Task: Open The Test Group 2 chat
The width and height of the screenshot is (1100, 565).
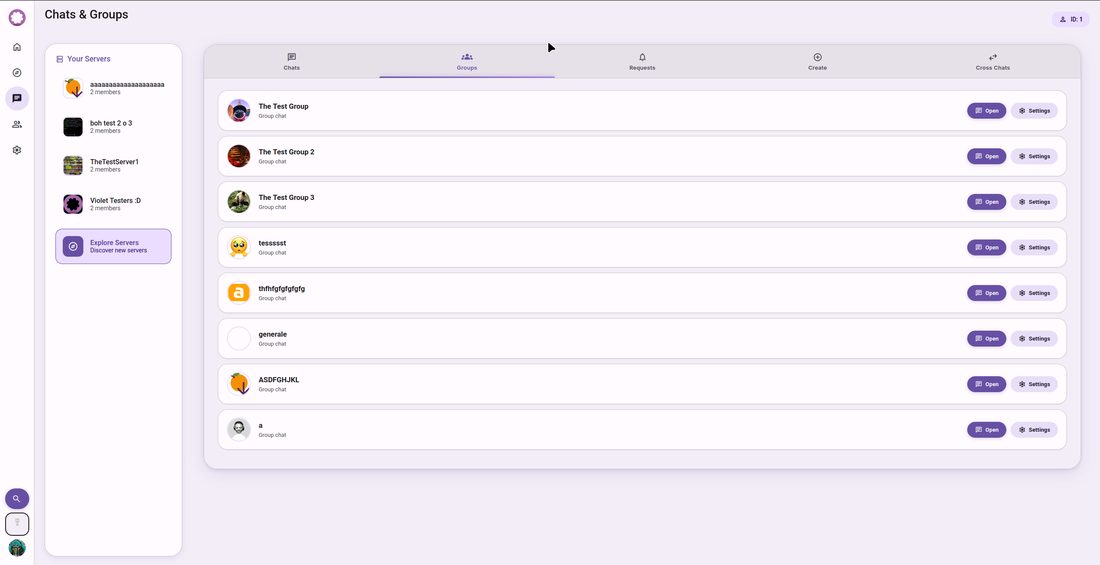Action: point(986,157)
